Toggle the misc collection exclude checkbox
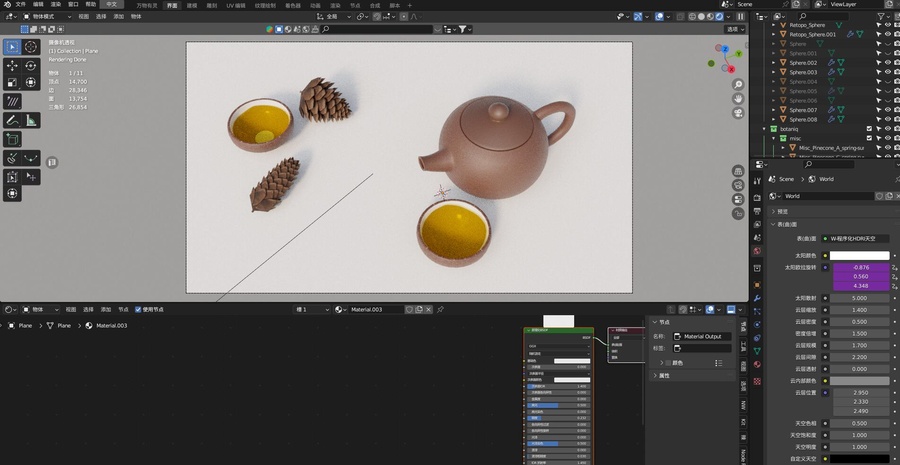This screenshot has width=900, height=465. [869, 138]
